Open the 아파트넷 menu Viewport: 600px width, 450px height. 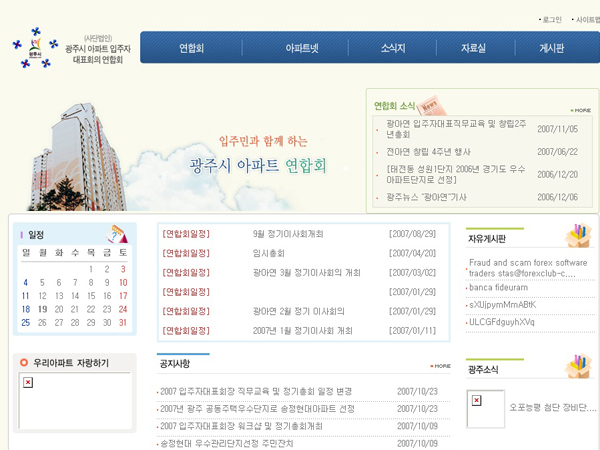[302, 47]
